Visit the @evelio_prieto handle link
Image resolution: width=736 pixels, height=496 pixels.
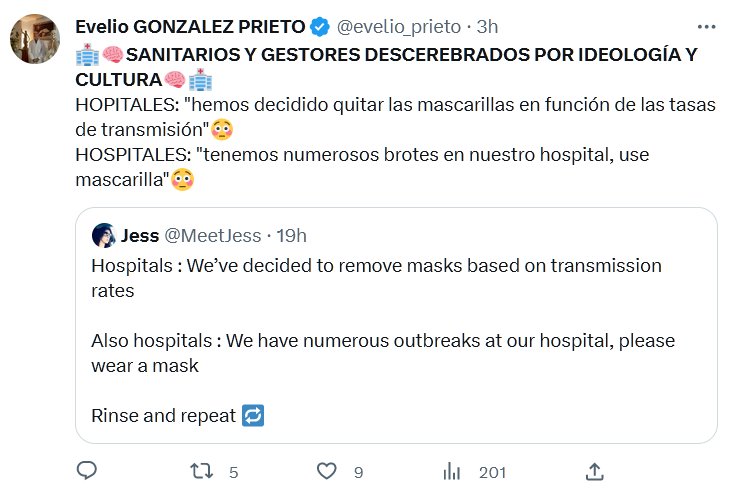[x=393, y=26]
